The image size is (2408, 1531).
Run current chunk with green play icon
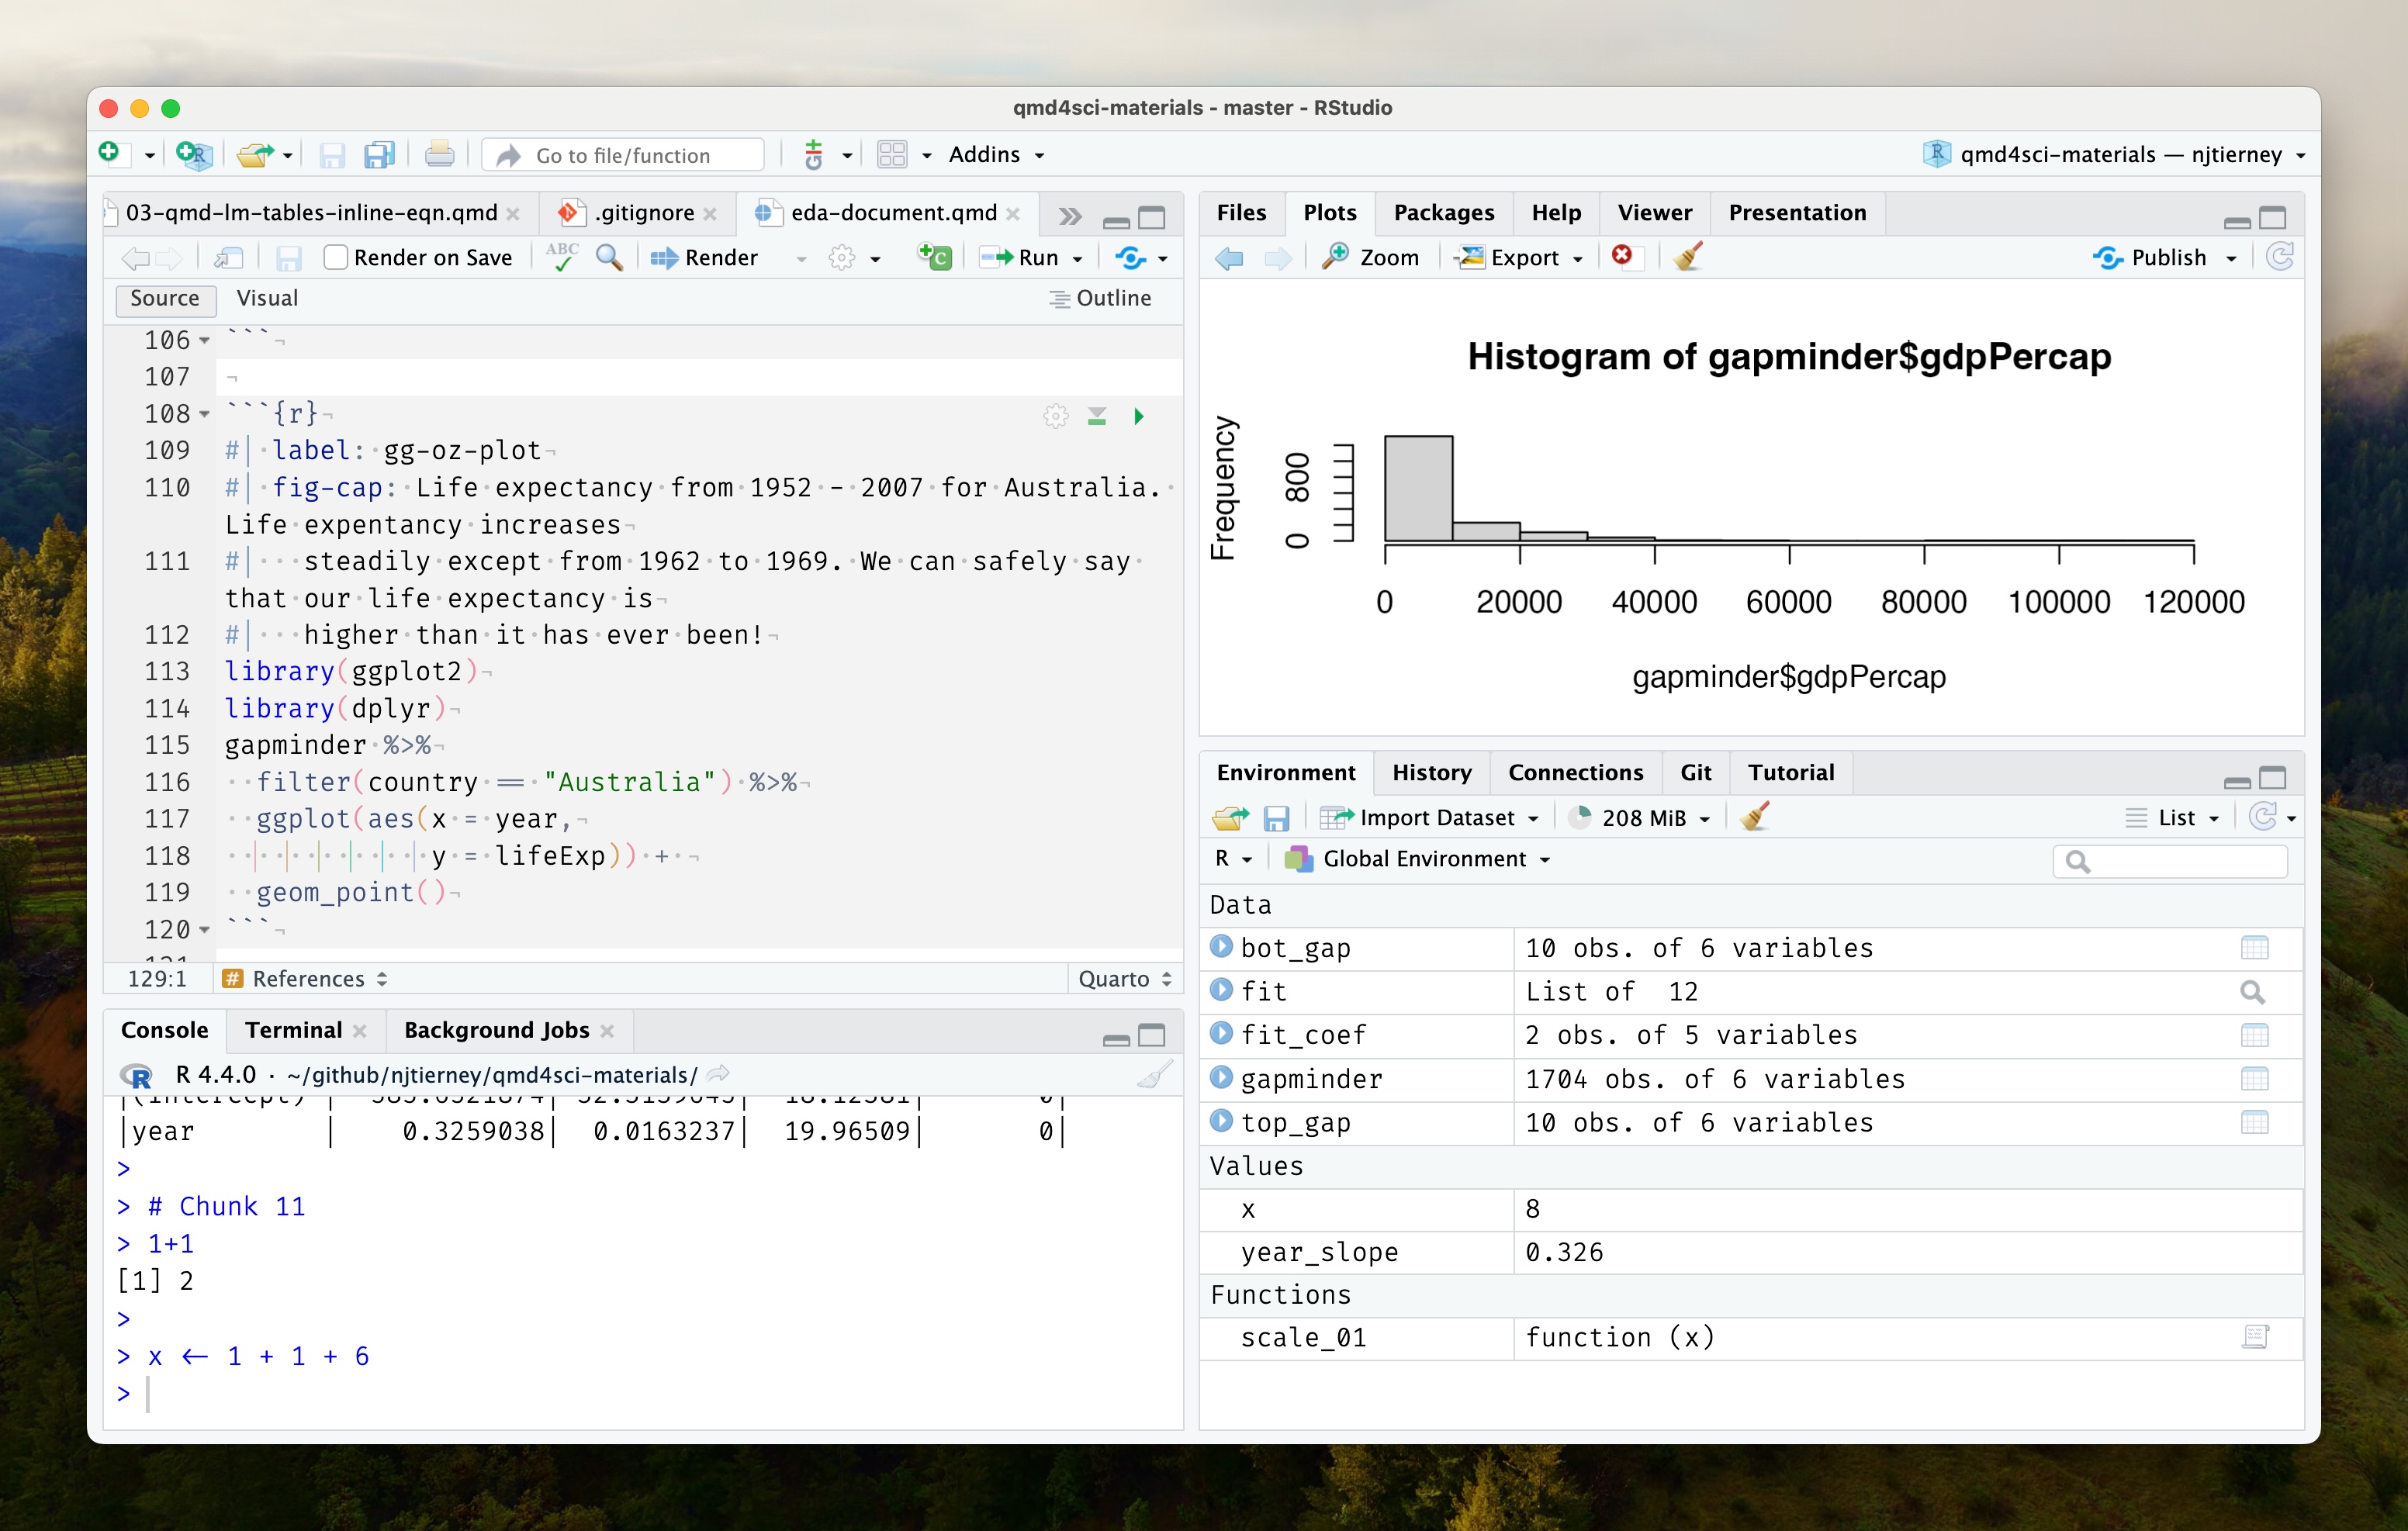(x=1138, y=416)
